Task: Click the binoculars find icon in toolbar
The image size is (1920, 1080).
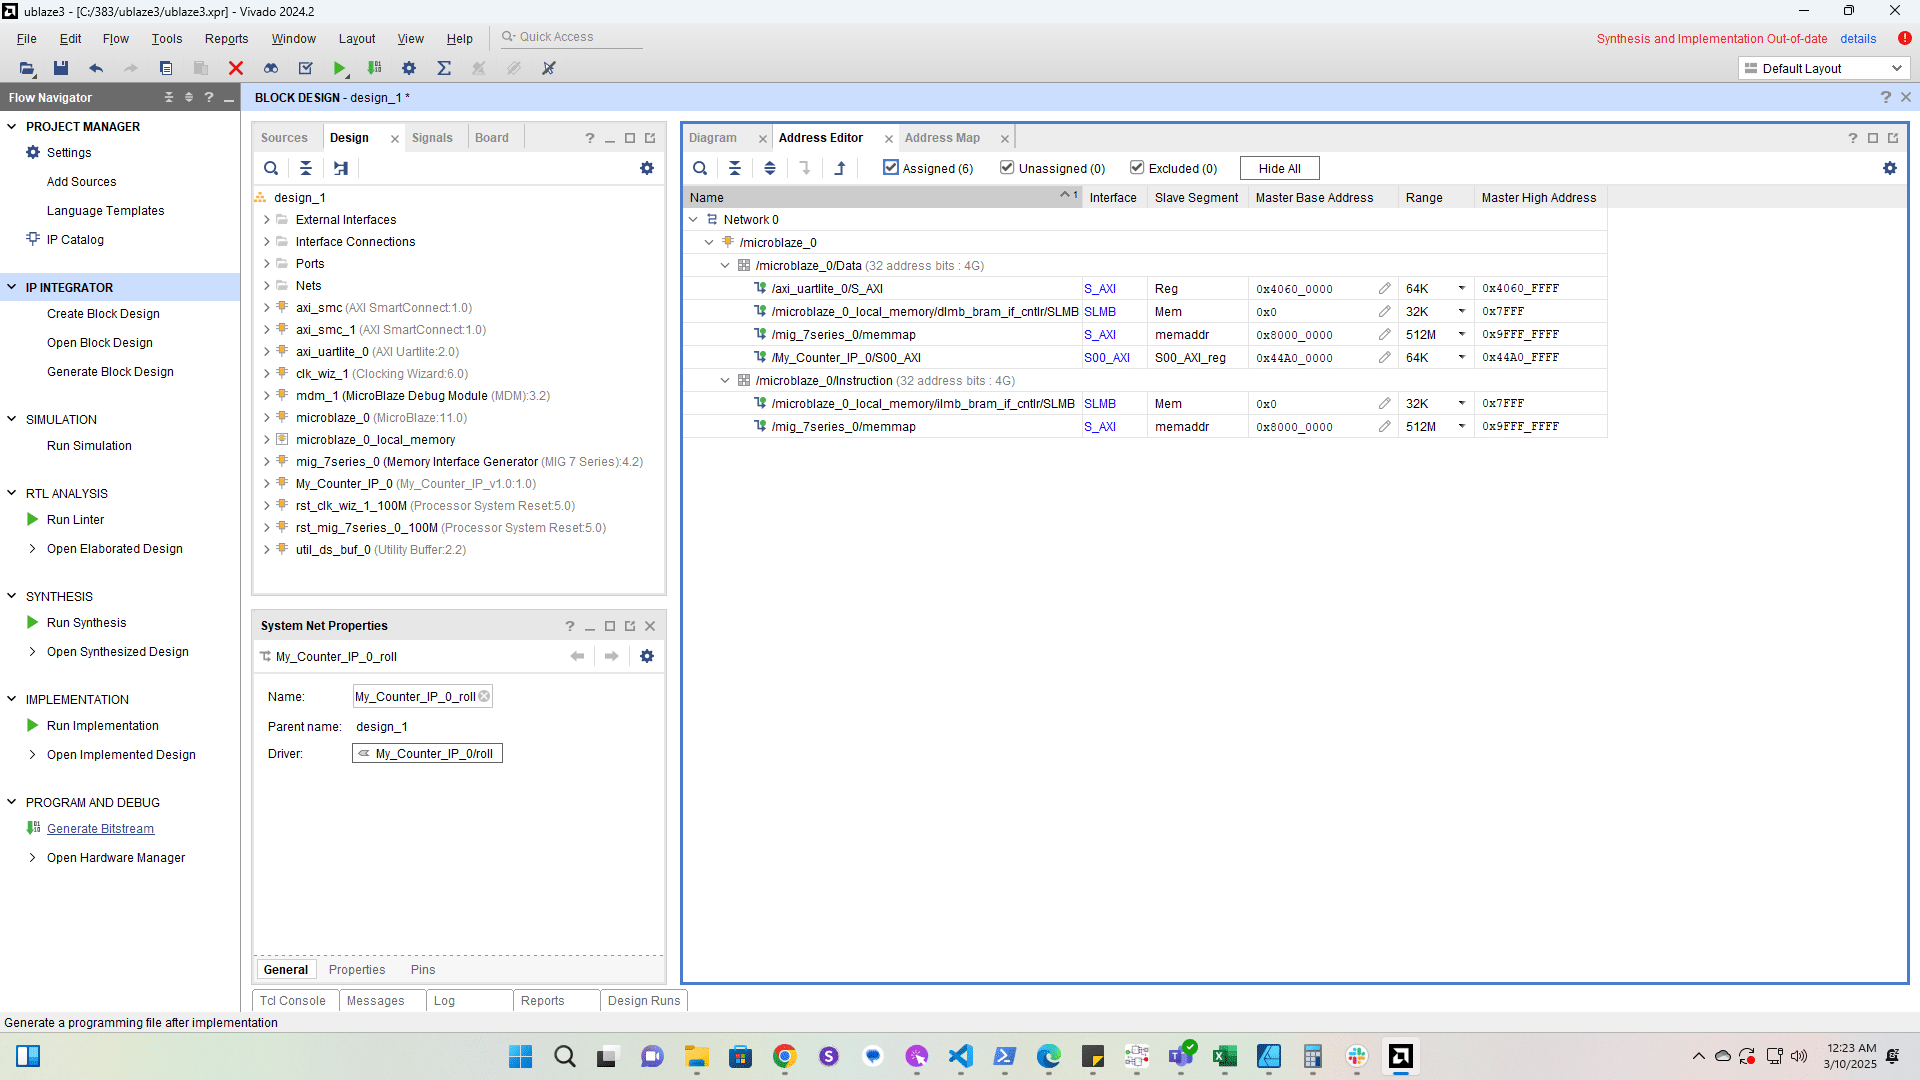Action: [x=271, y=68]
